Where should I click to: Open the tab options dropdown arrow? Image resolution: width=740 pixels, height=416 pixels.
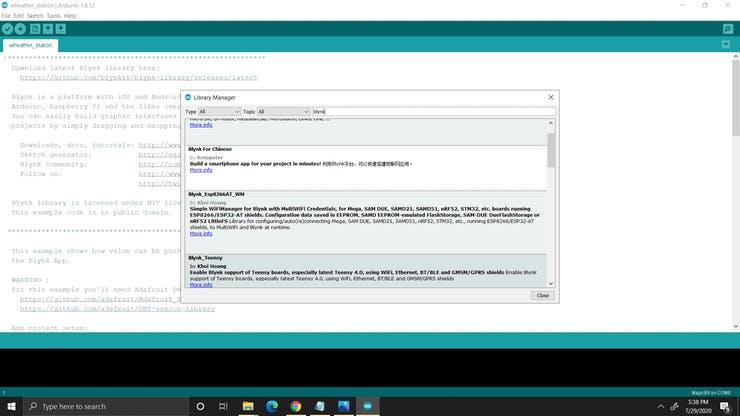[726, 44]
